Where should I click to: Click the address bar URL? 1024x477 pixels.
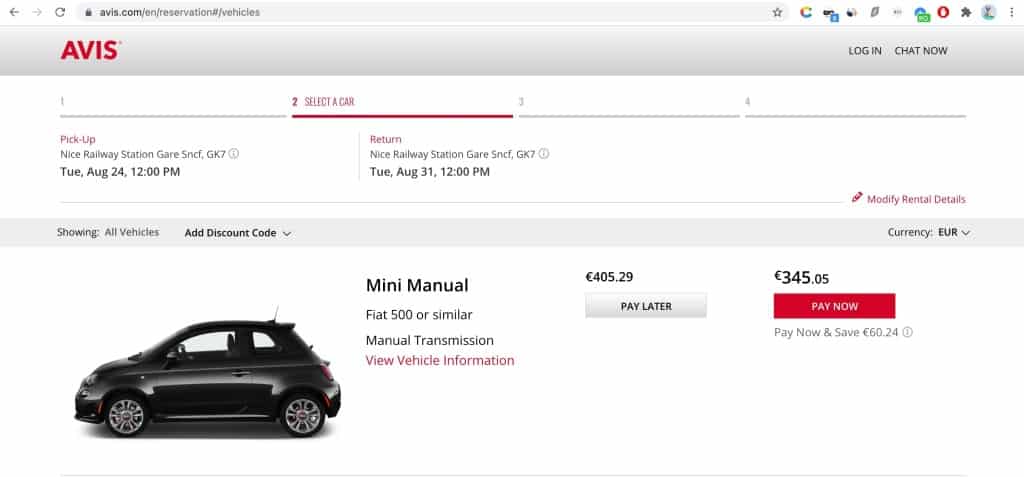[x=180, y=12]
